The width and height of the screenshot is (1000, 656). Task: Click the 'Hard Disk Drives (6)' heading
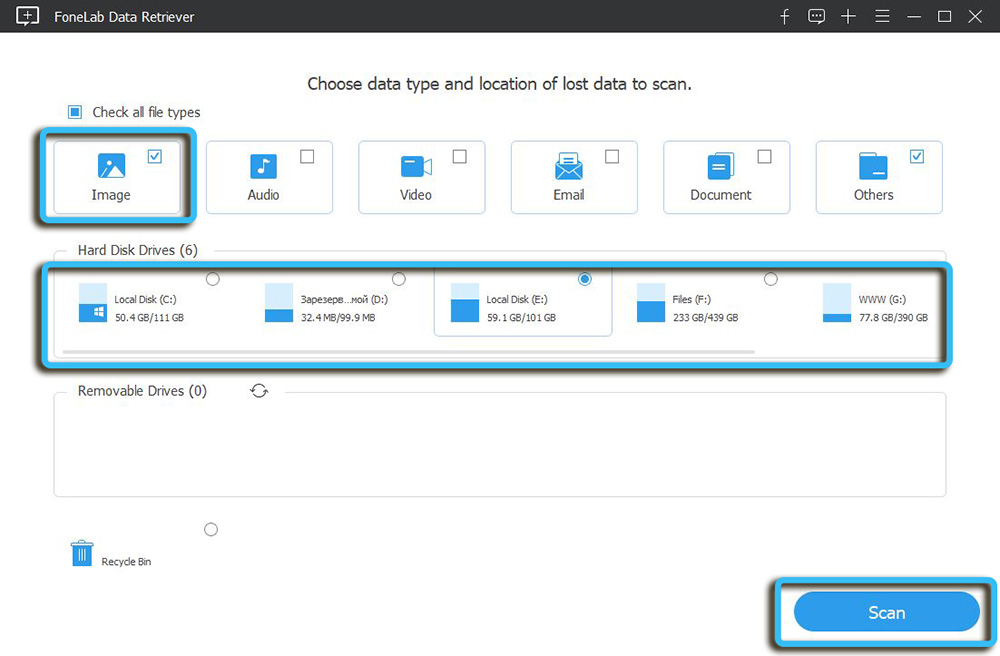point(138,250)
